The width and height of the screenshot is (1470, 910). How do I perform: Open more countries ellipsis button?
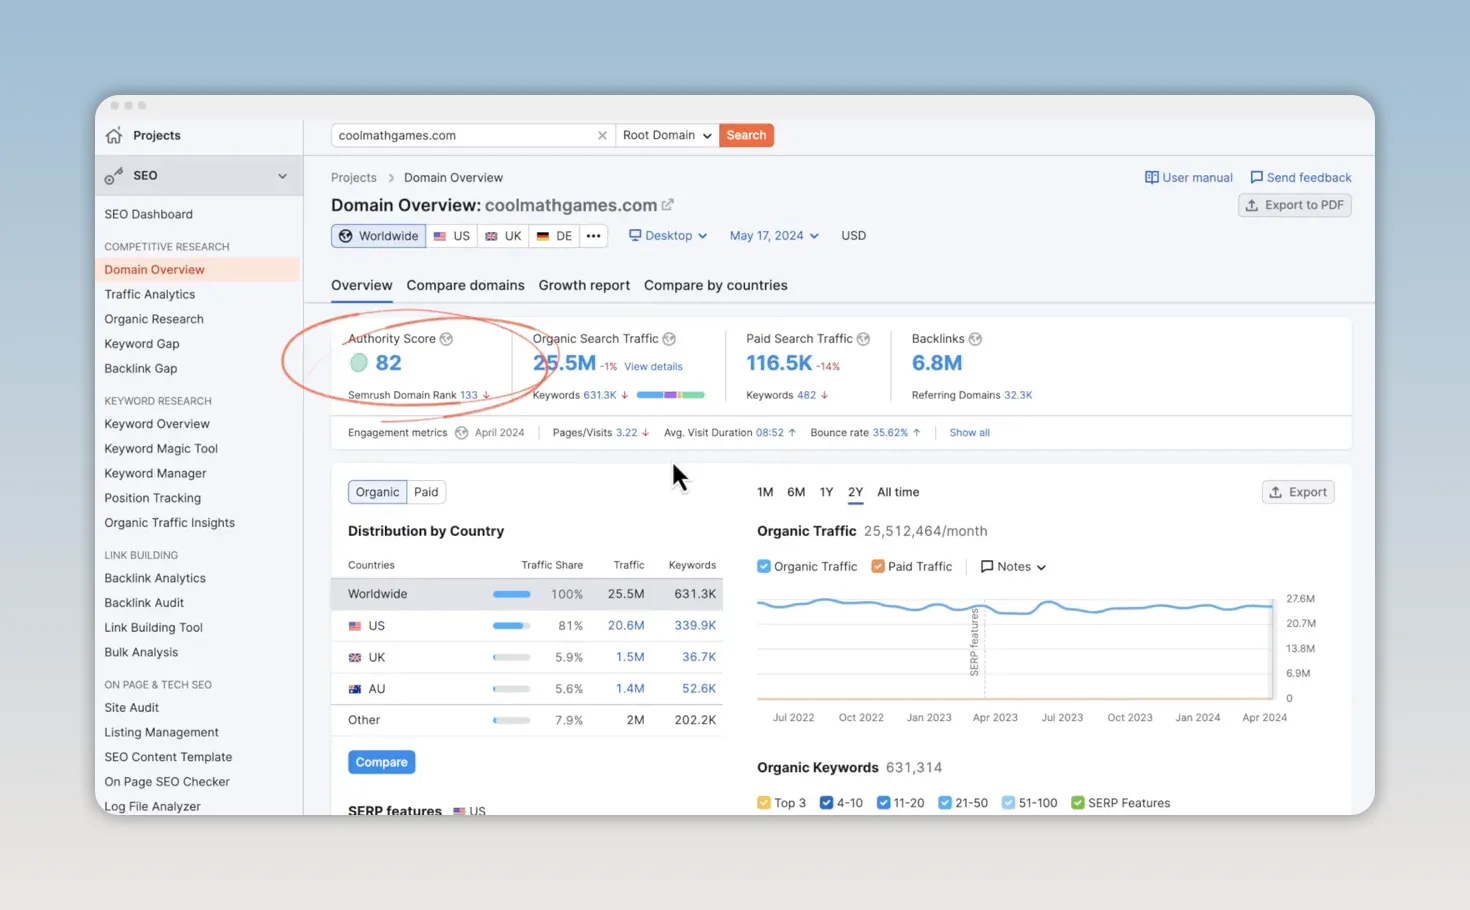point(593,236)
